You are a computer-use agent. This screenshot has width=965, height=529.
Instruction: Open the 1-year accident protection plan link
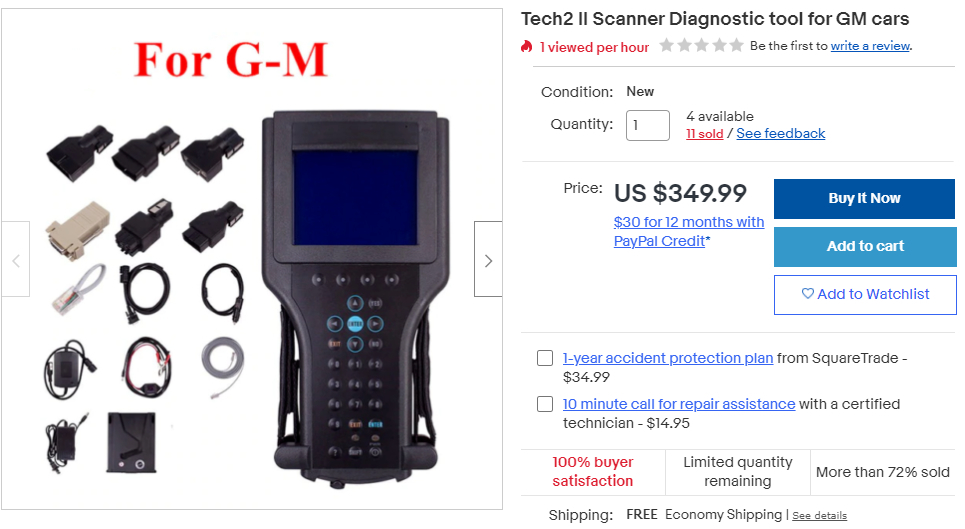coord(668,358)
